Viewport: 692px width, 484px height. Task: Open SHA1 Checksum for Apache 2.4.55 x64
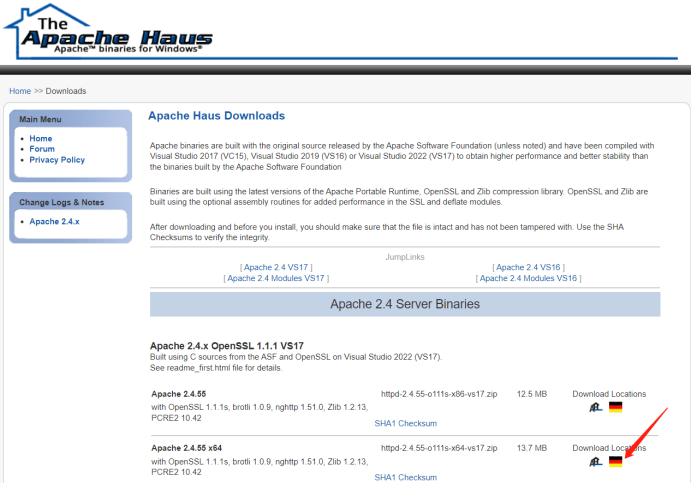point(406,477)
